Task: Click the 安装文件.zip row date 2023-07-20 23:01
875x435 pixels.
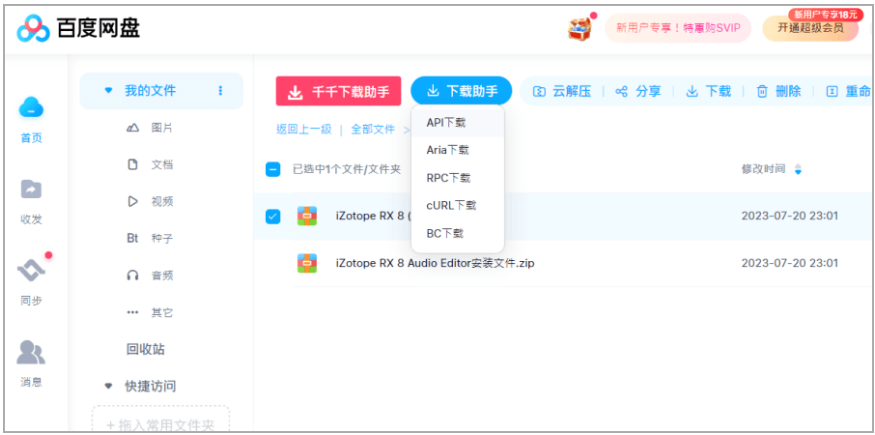Action: pos(790,263)
